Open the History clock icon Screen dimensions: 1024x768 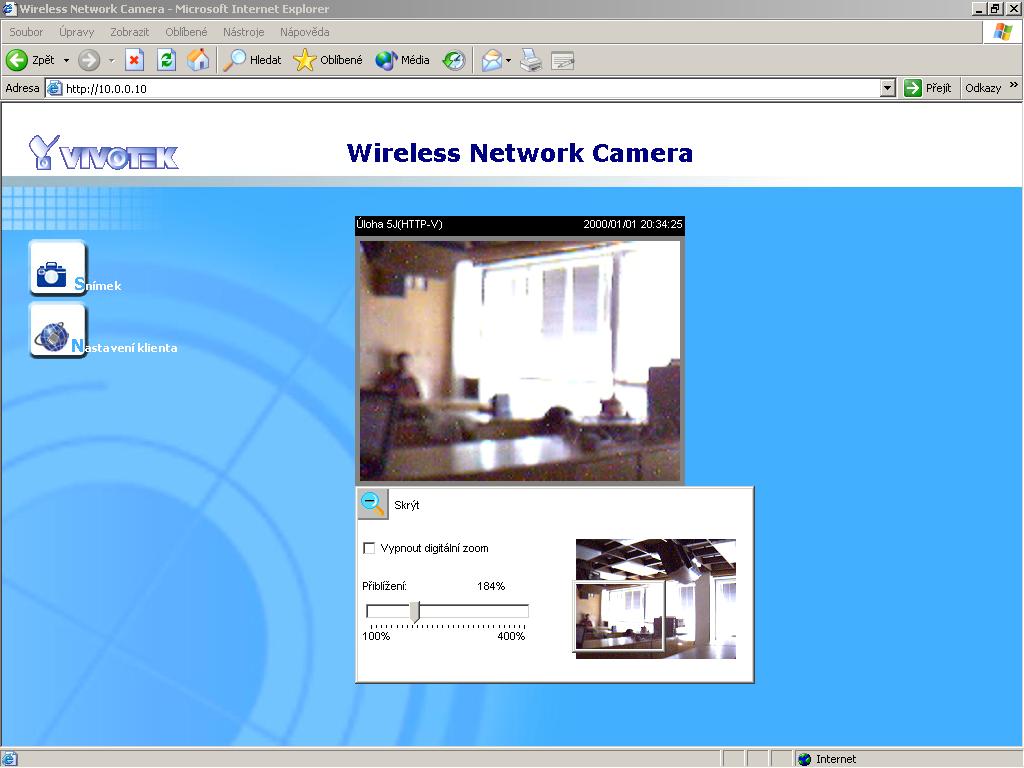pyautogui.click(x=453, y=60)
